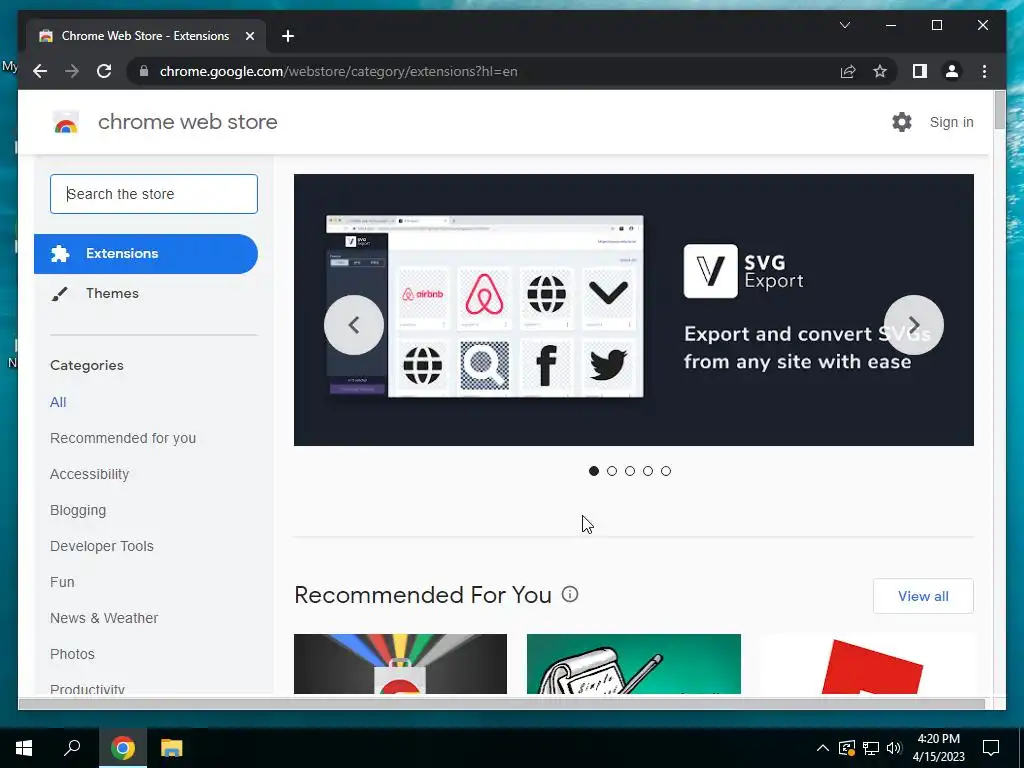Open volume control in system tray
This screenshot has height=768, width=1024.
tap(894, 748)
